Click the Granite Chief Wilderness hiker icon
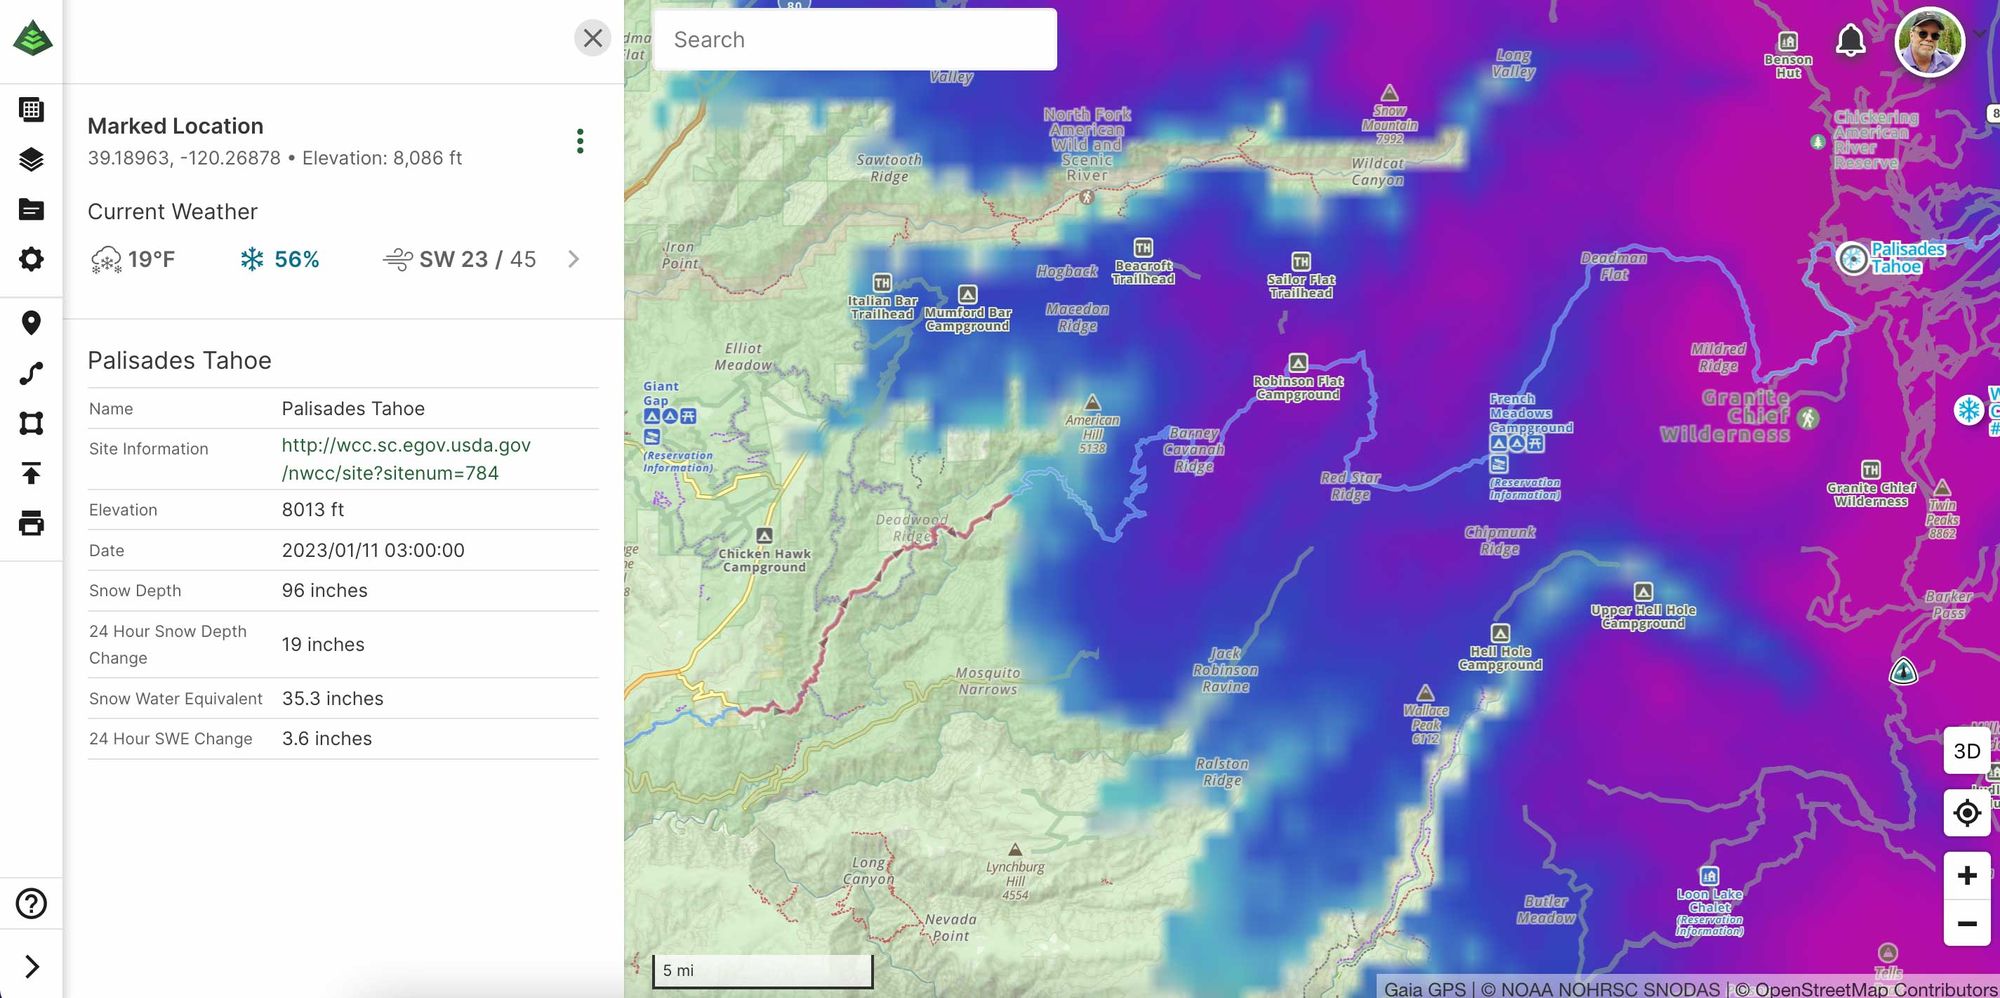Screen dimensions: 2000x998 pos(1807,418)
